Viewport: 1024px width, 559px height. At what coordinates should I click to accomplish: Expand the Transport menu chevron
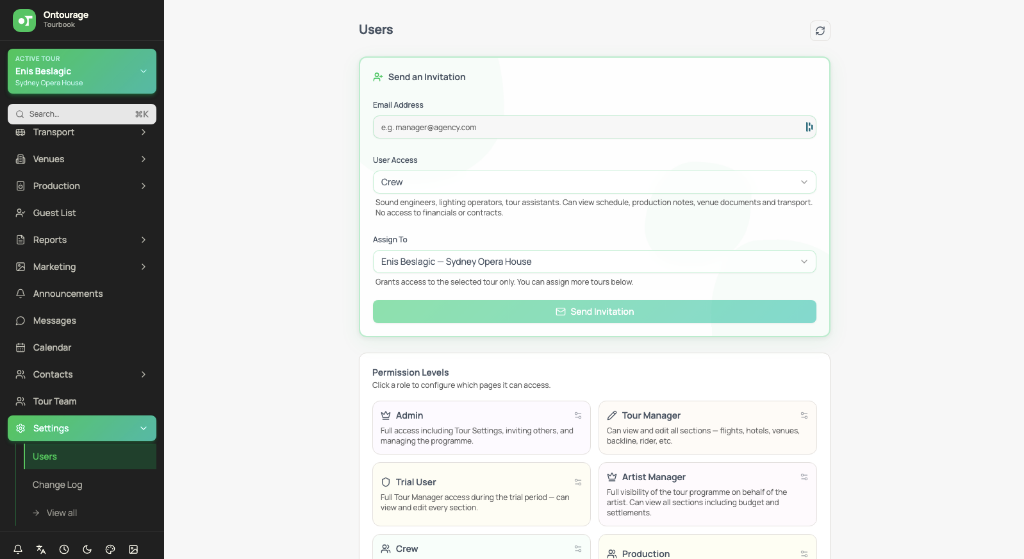(x=143, y=132)
